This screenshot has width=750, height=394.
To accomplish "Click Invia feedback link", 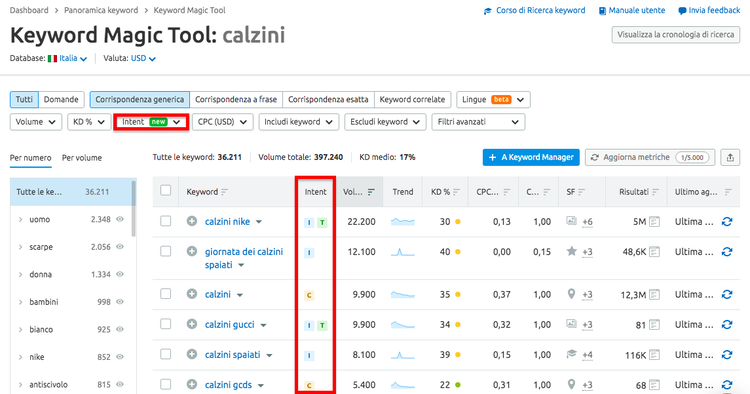I will (x=709, y=10).
